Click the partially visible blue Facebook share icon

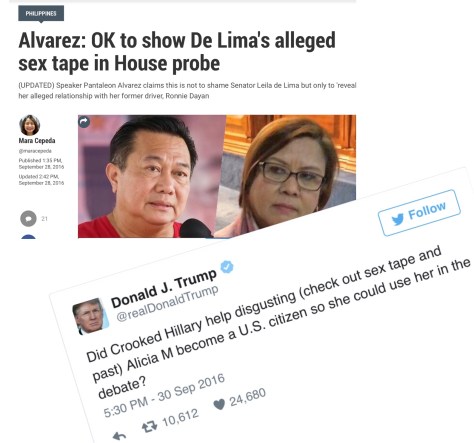click(28, 236)
